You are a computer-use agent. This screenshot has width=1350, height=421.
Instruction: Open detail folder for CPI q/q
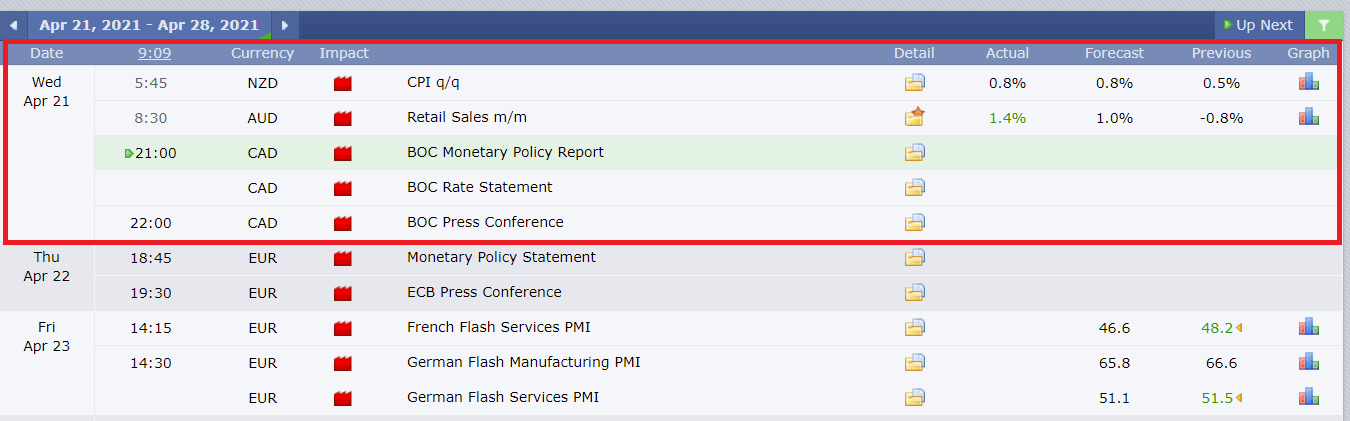(914, 83)
